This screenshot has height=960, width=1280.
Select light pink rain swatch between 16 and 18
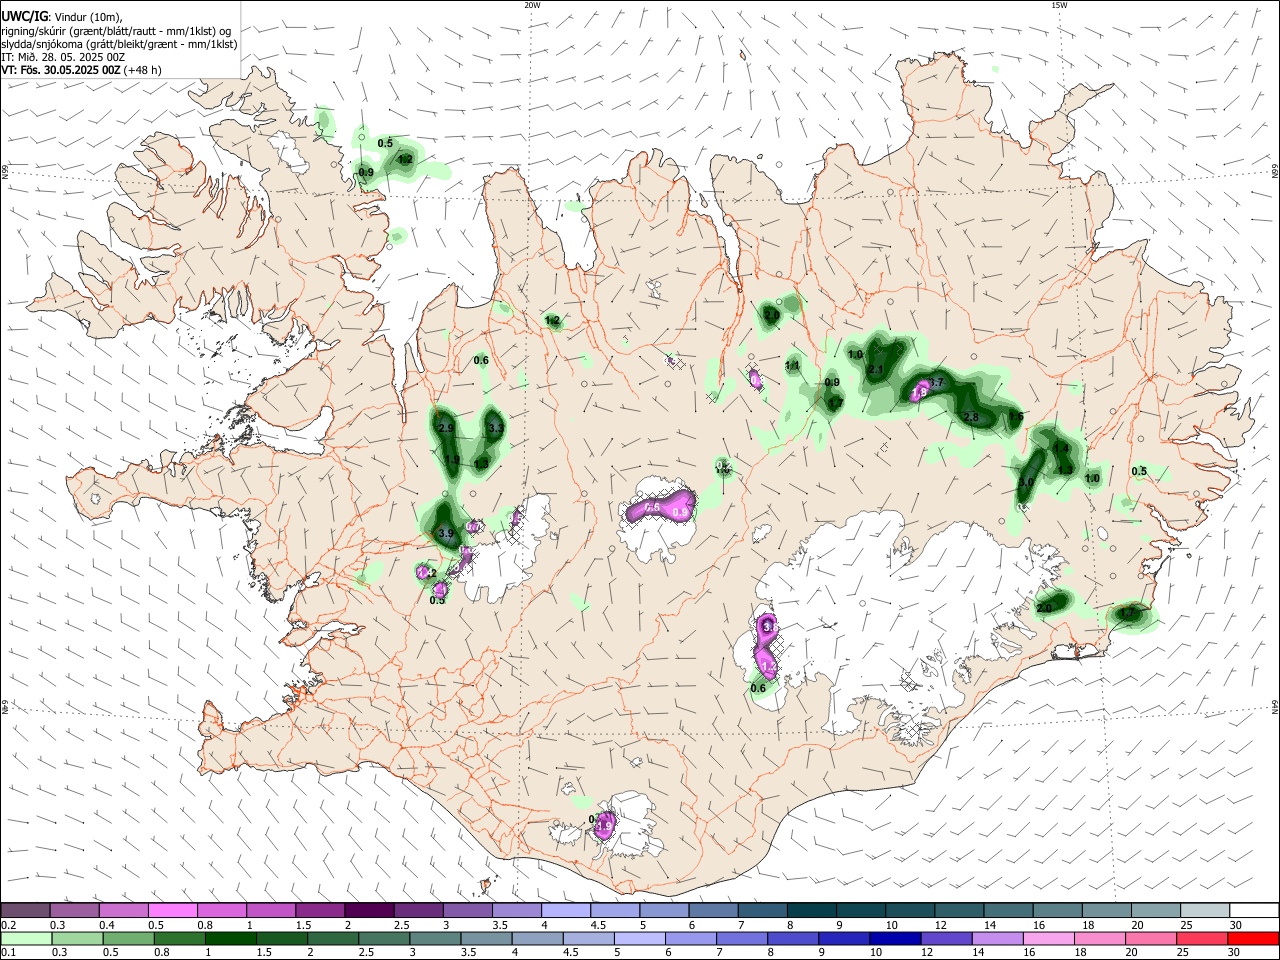click(x=1049, y=938)
